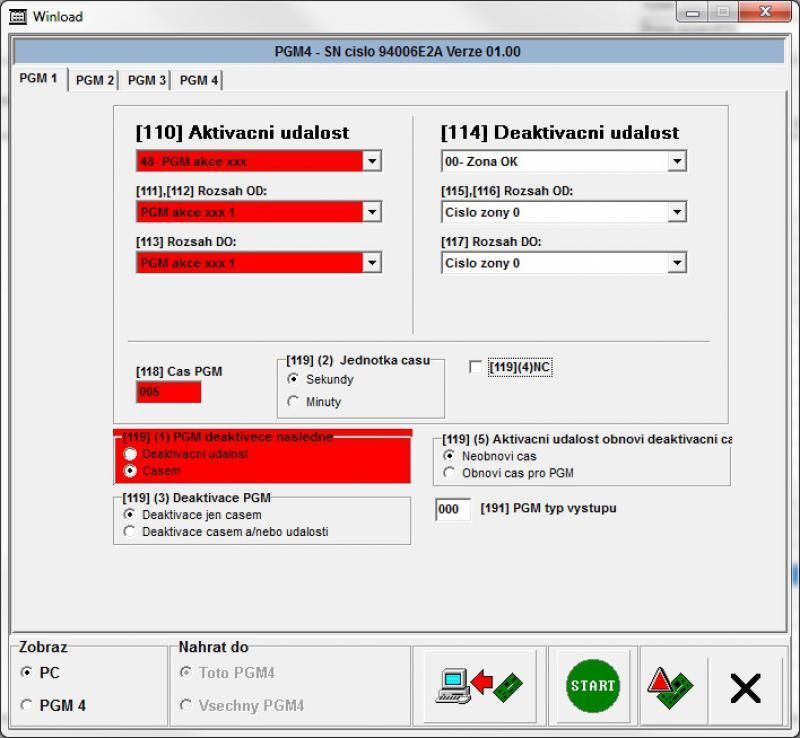Enable the [119](4)NC checkbox
Image resolution: width=800 pixels, height=738 pixels.
[x=476, y=368]
